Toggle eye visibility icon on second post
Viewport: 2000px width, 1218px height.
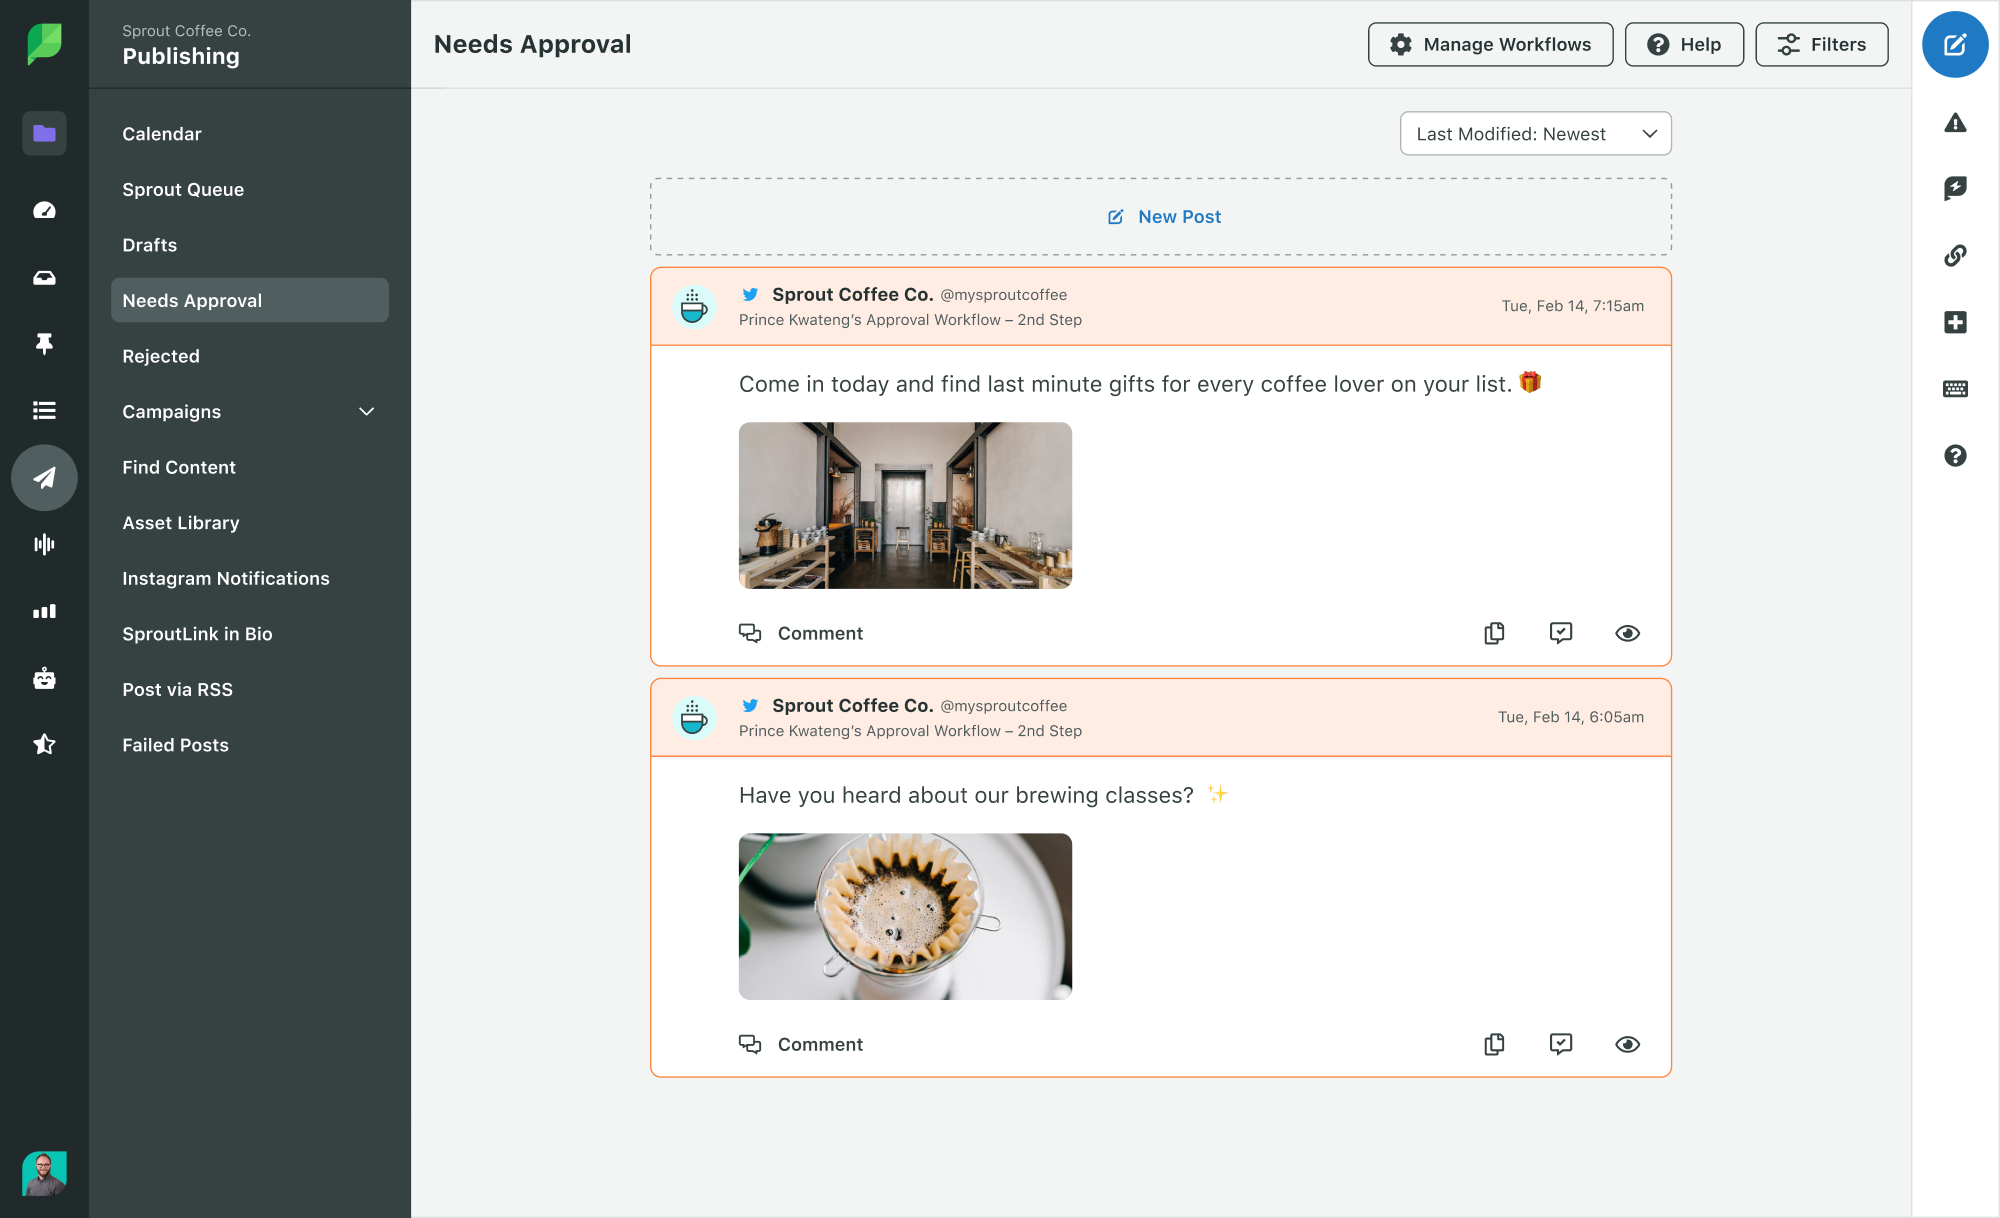(x=1629, y=1044)
